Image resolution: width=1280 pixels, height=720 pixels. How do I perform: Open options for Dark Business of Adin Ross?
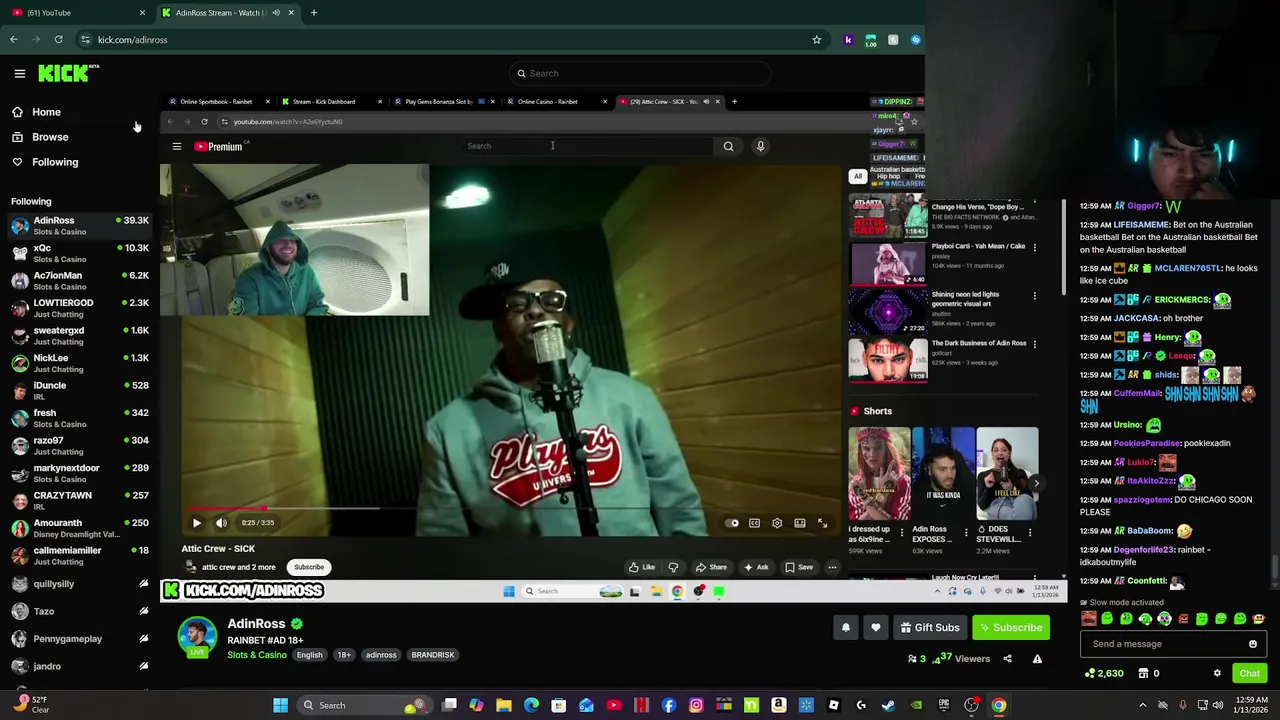tap(1034, 344)
